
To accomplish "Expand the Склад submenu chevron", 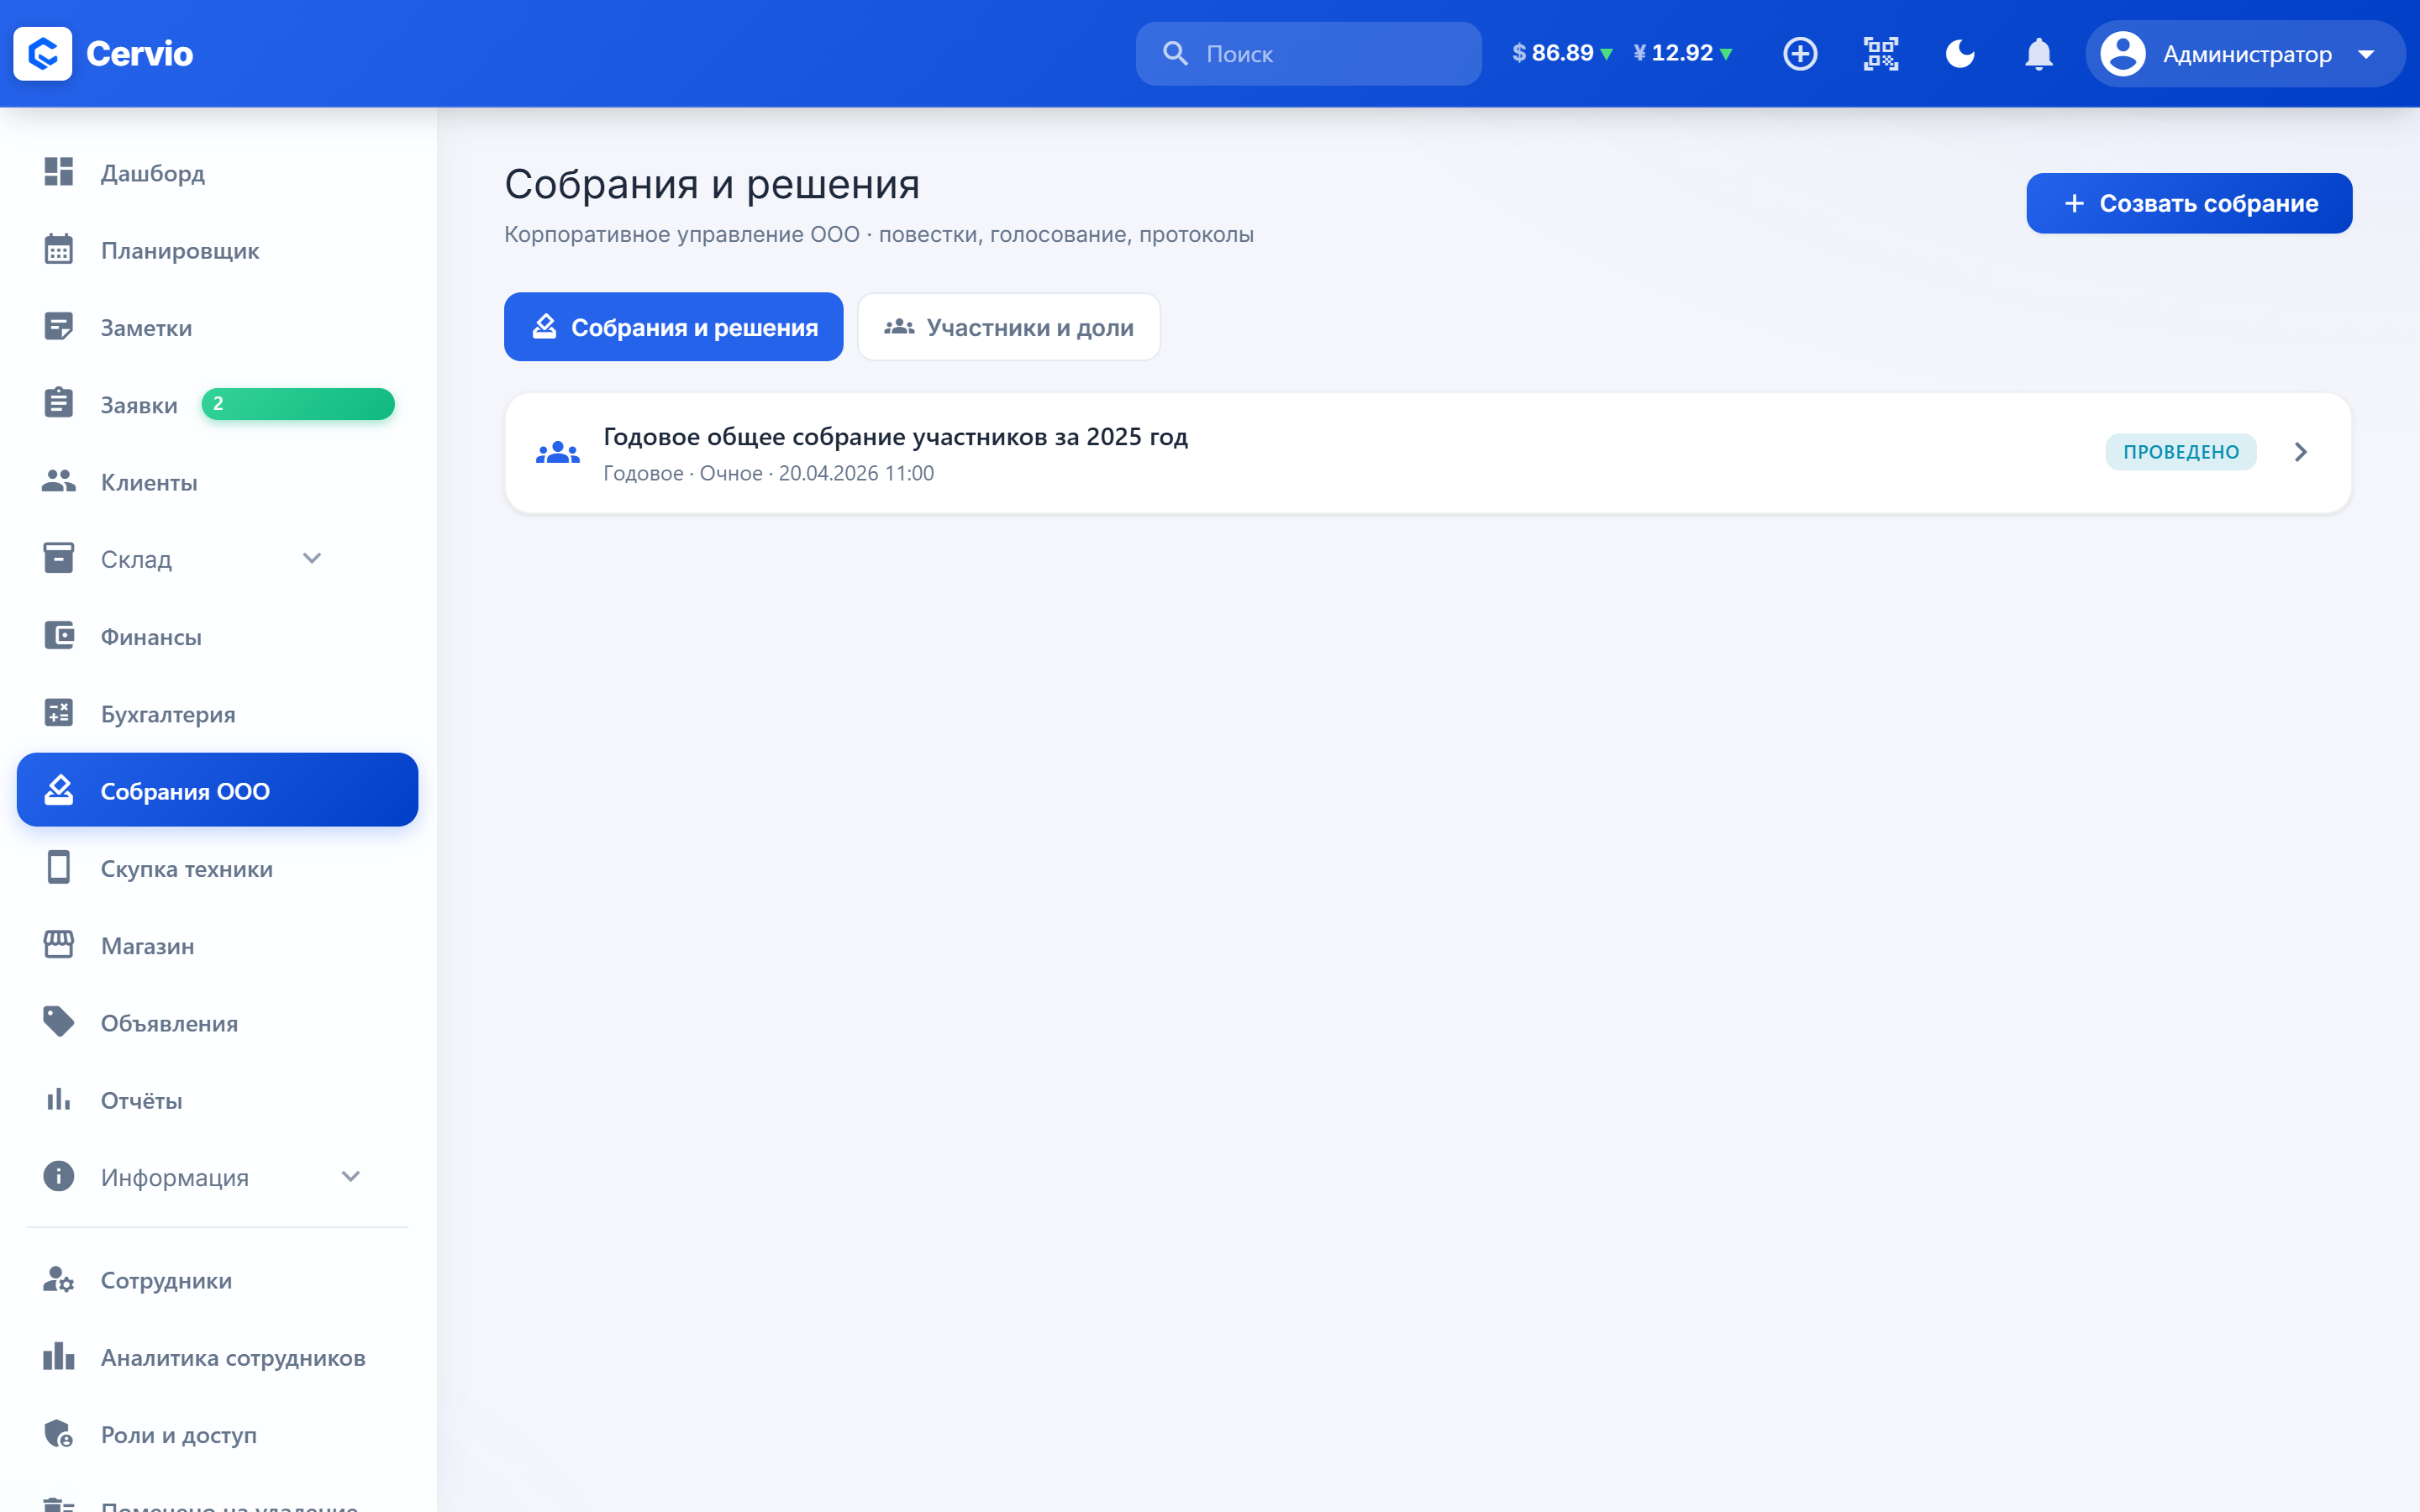I will tap(312, 558).
